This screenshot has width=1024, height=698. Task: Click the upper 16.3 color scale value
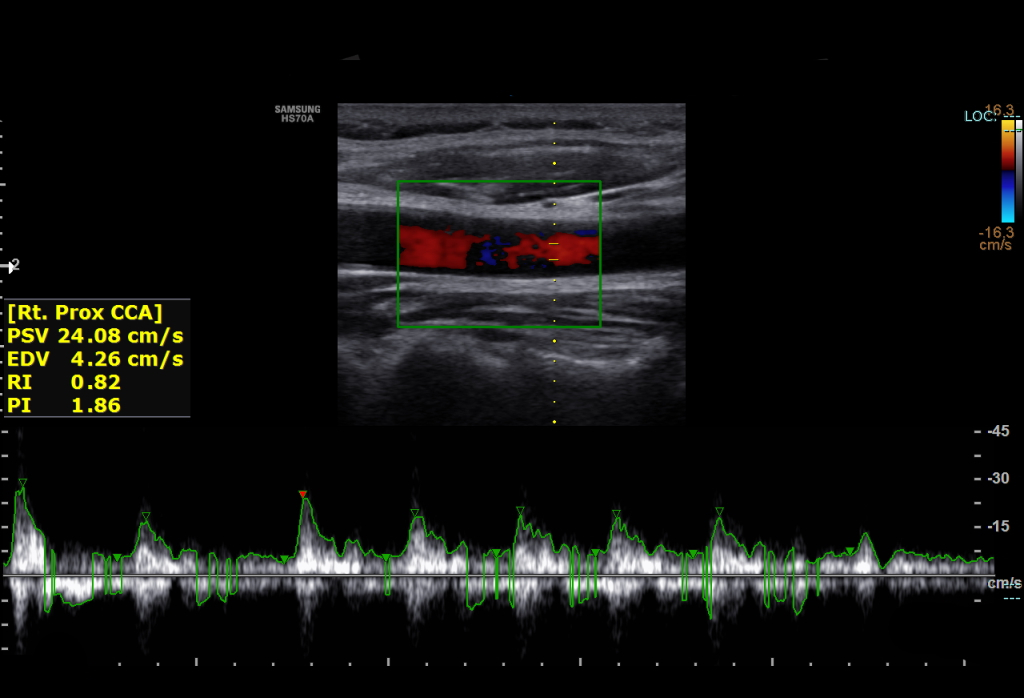999,110
